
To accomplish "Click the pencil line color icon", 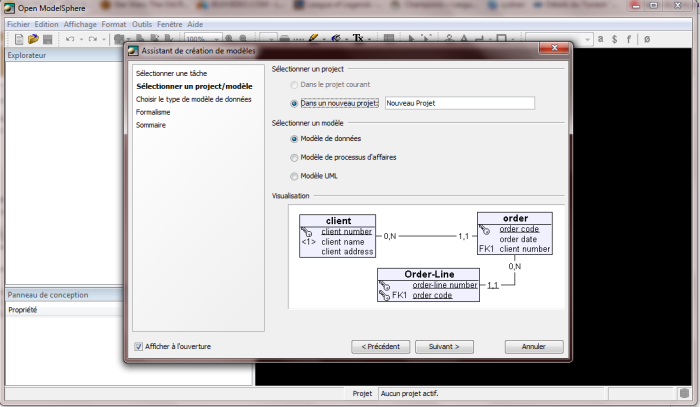I will [313, 39].
